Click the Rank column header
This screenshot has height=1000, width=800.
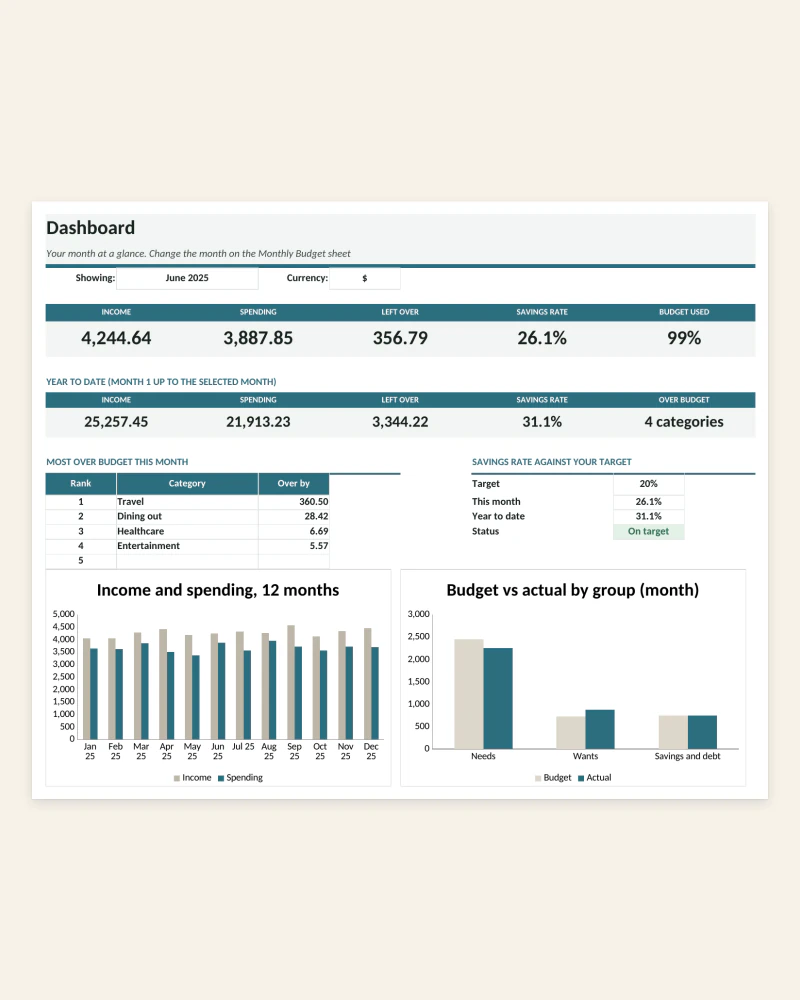pos(80,483)
